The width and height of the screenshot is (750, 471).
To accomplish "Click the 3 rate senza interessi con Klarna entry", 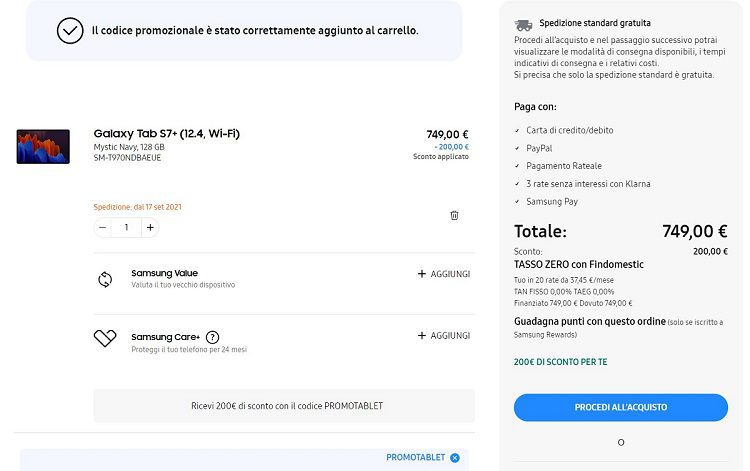I will point(588,184).
